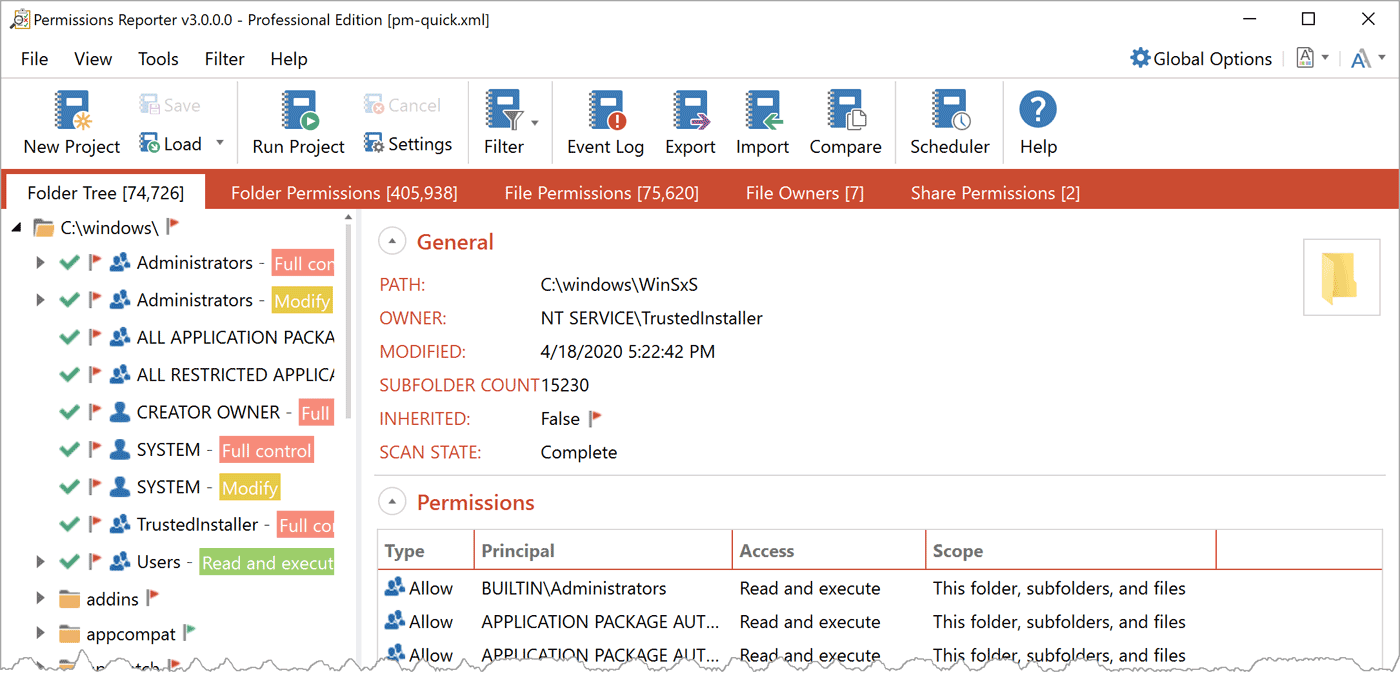Switch to the Folder Permissions tab
1400x688 pixels.
344,193
